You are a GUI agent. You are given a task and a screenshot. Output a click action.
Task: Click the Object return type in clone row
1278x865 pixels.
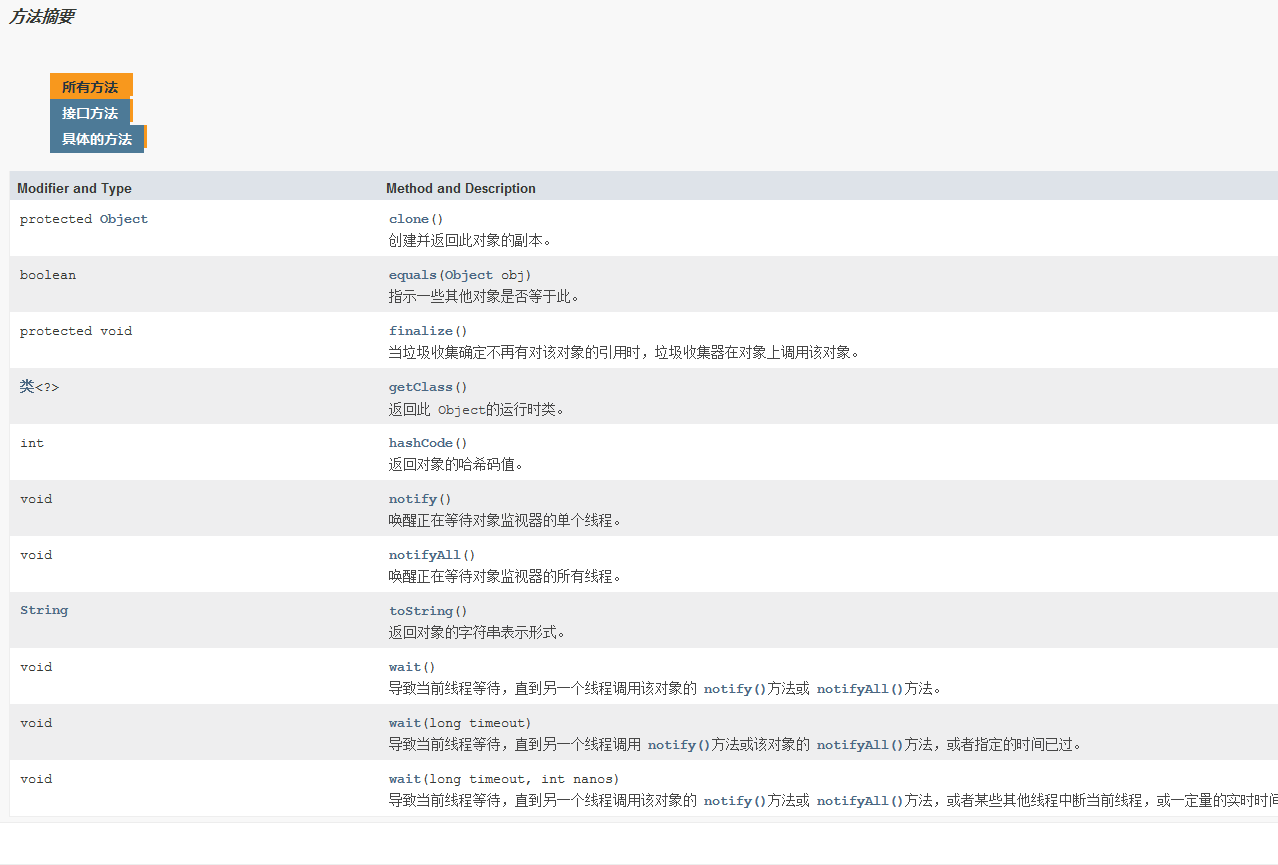pos(124,219)
